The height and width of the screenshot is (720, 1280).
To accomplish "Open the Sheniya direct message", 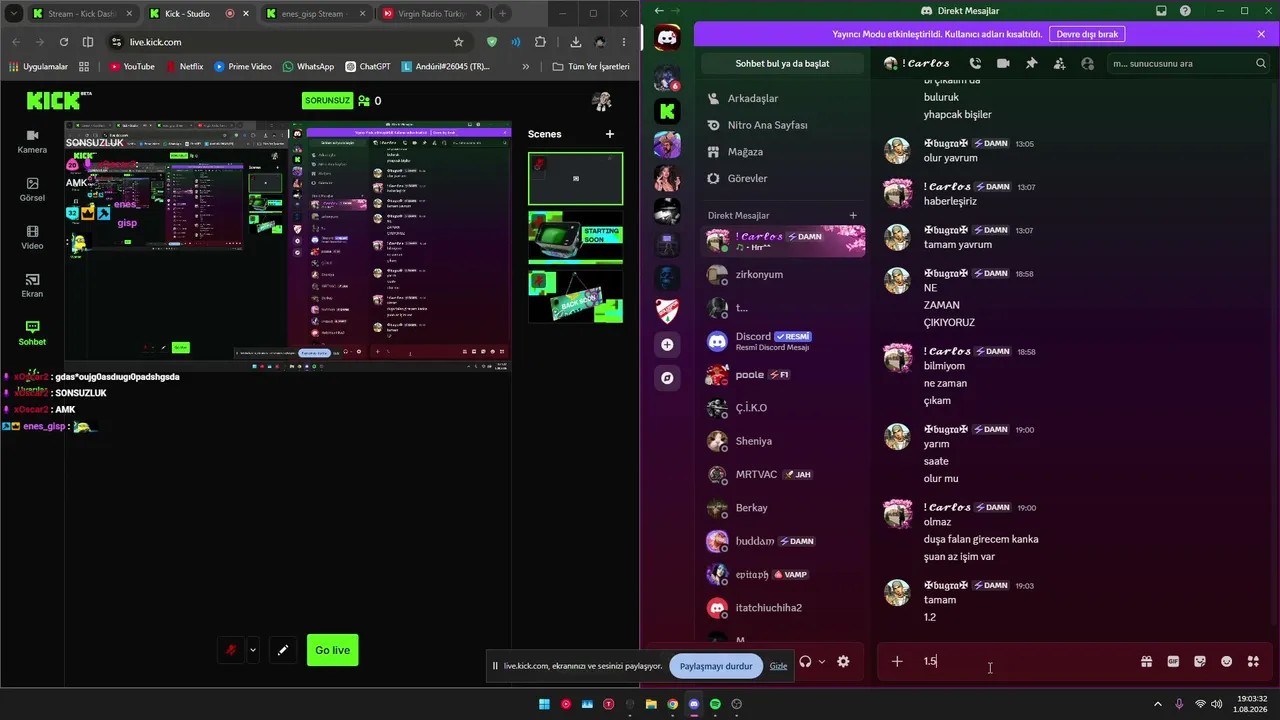I will (783, 441).
